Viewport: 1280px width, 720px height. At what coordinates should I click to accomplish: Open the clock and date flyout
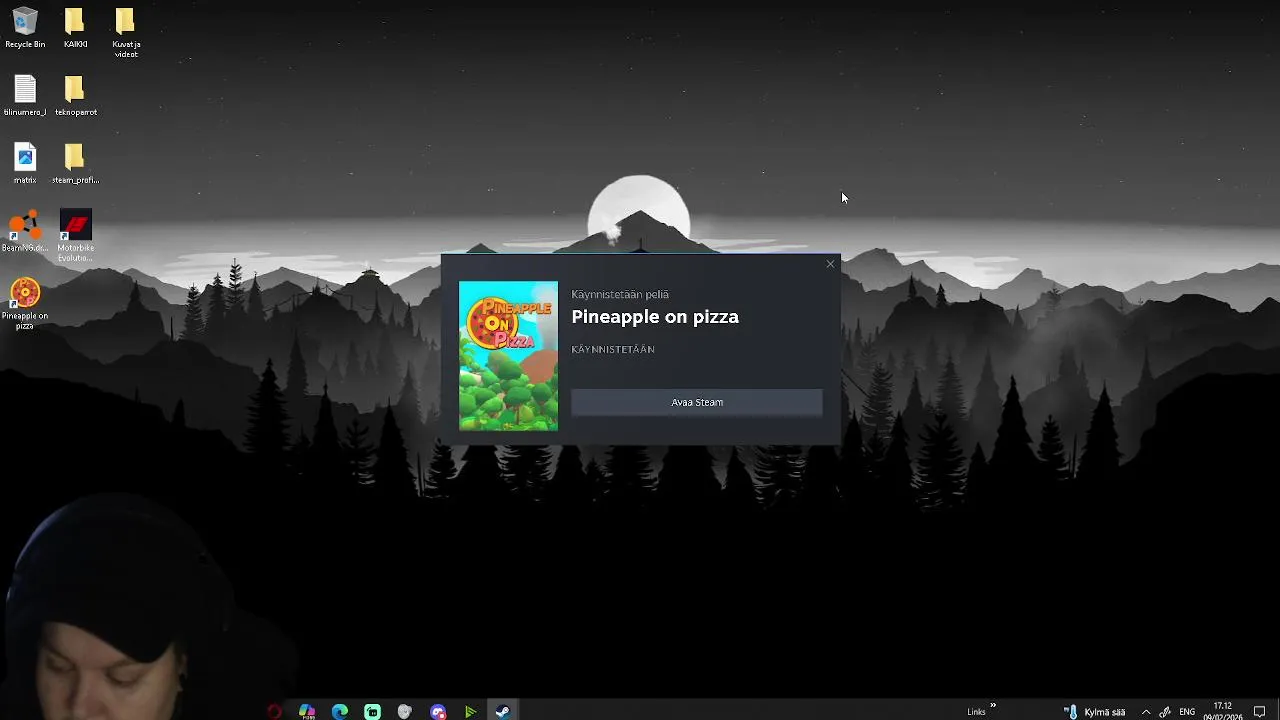(1222, 712)
